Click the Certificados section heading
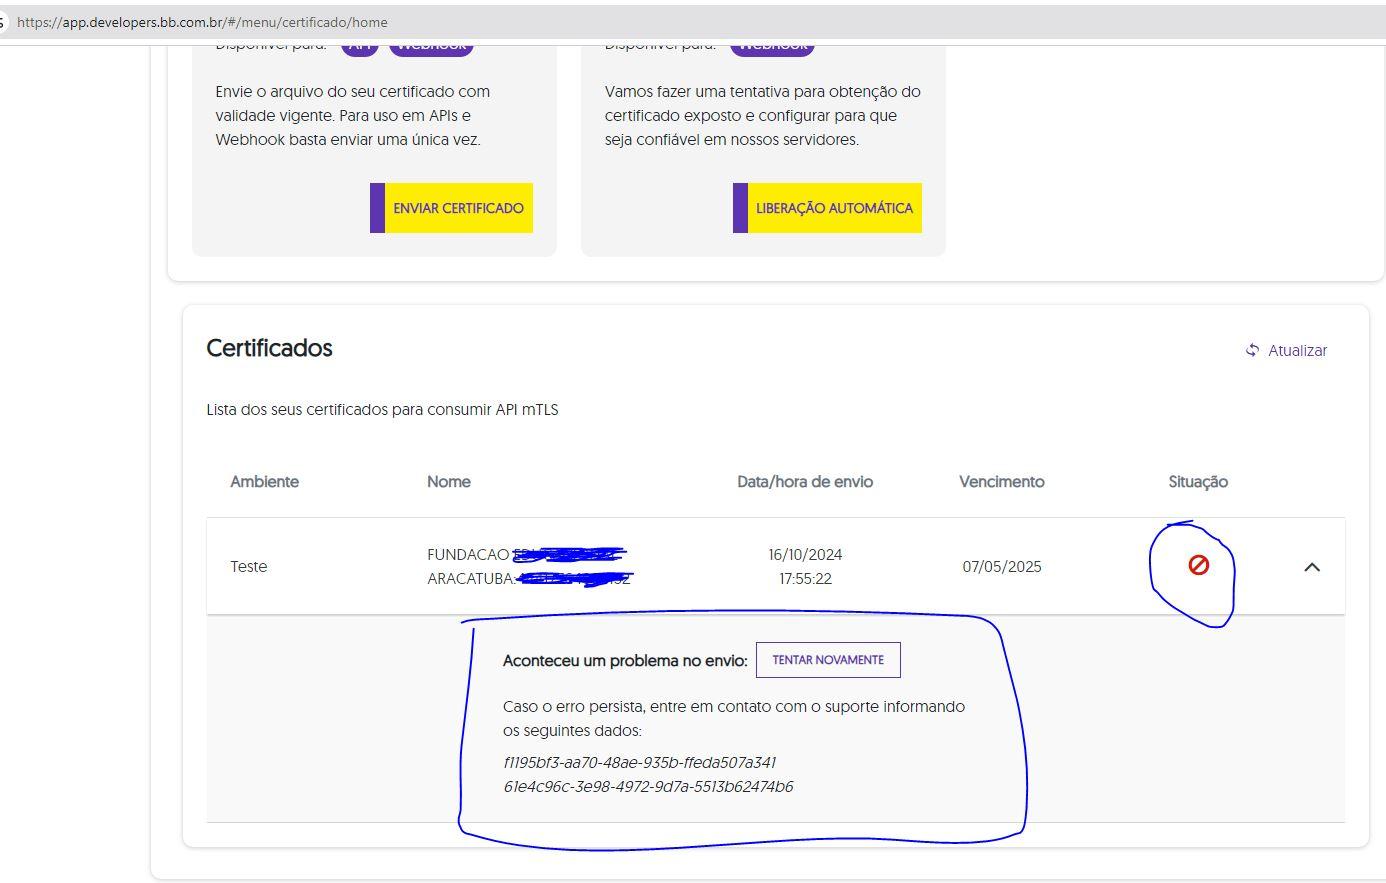Screen dimensions: 1386x883 (x=269, y=348)
